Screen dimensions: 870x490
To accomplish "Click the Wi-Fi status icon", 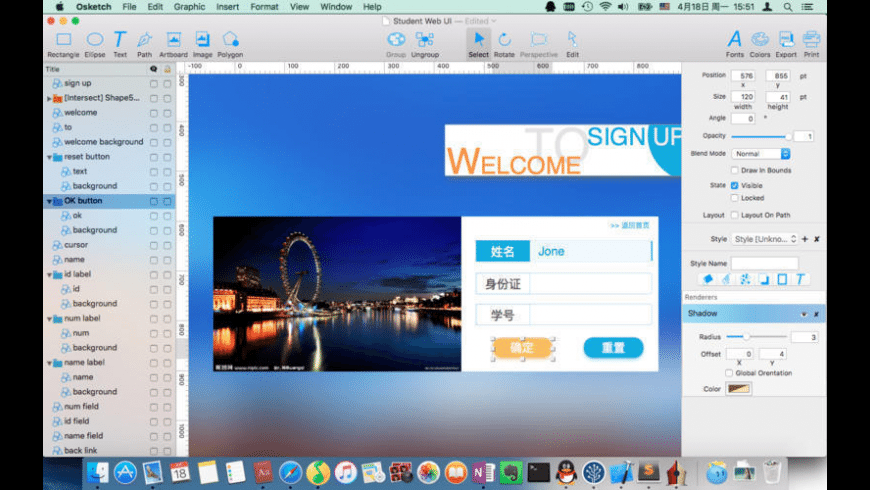I will pos(605,7).
